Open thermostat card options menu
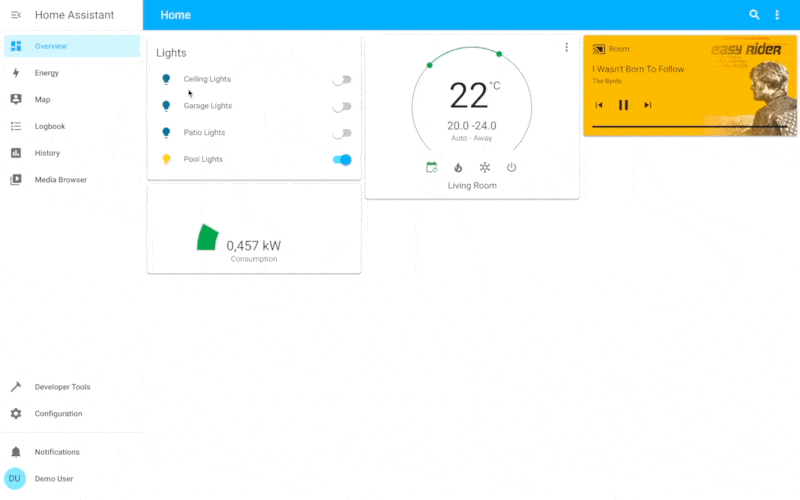 click(566, 47)
